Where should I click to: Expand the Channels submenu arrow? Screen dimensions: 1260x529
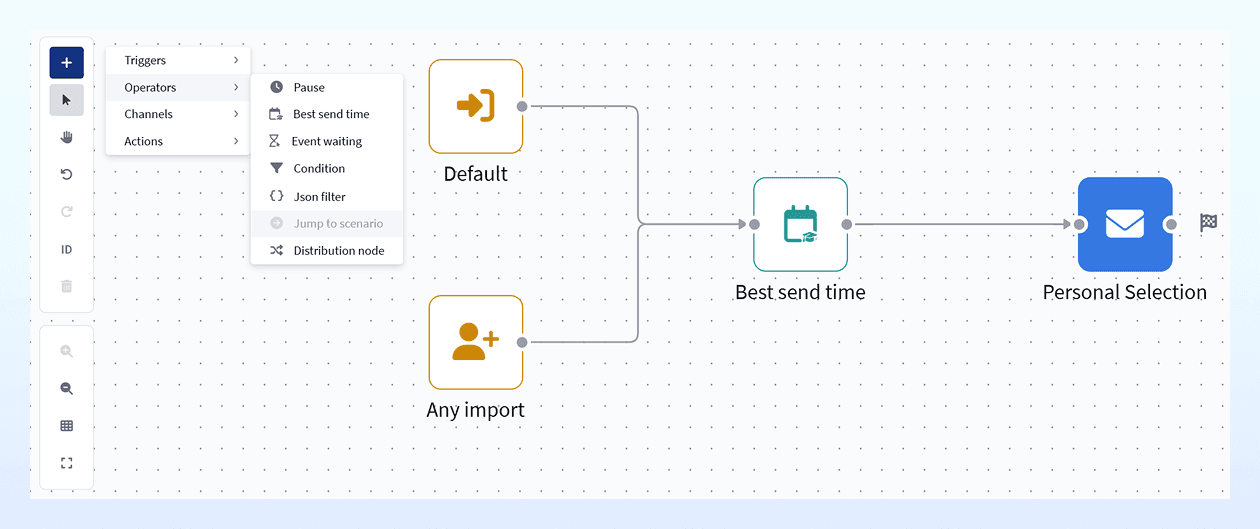236,114
